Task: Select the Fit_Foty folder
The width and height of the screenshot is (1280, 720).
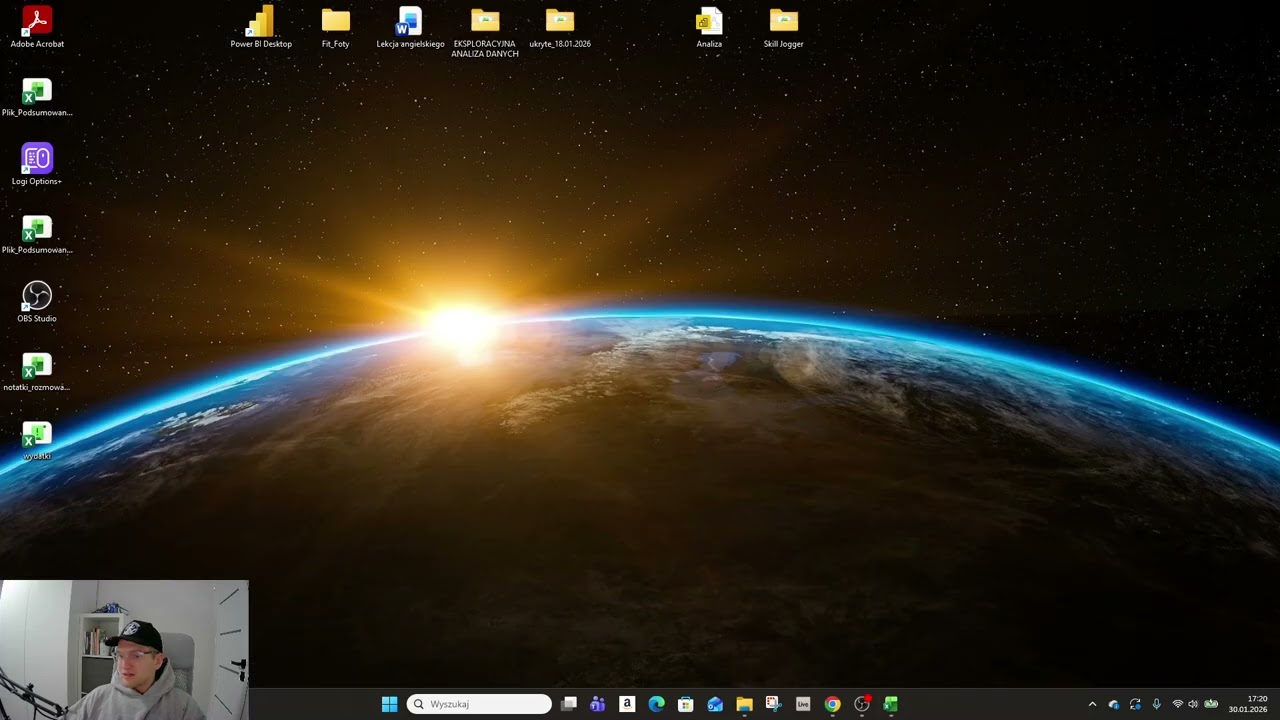Action: click(336, 27)
